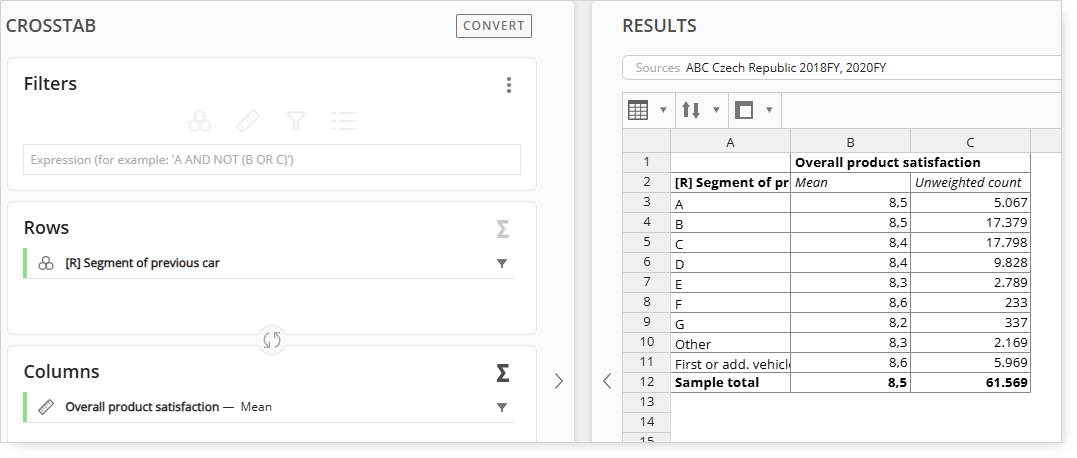Screen dimensions: 1077x458
Task: Click the funnel filter icon in Filters
Action: click(295, 122)
